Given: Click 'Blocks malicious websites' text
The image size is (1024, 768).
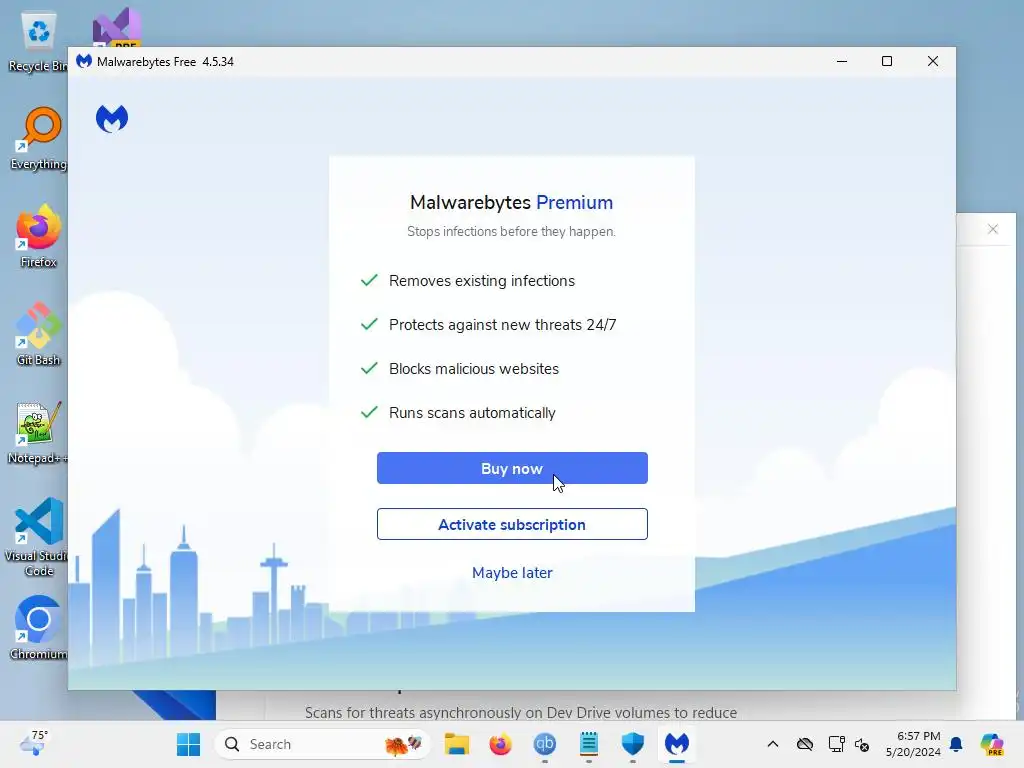Looking at the screenshot, I should pyautogui.click(x=473, y=369).
